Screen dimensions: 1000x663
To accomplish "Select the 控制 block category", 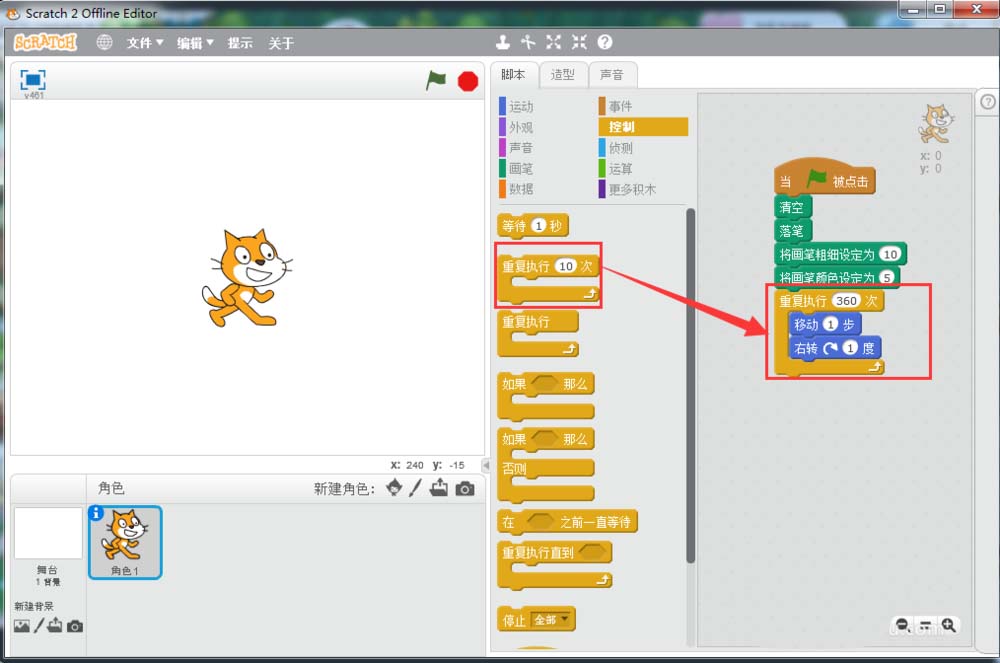I will tap(643, 127).
